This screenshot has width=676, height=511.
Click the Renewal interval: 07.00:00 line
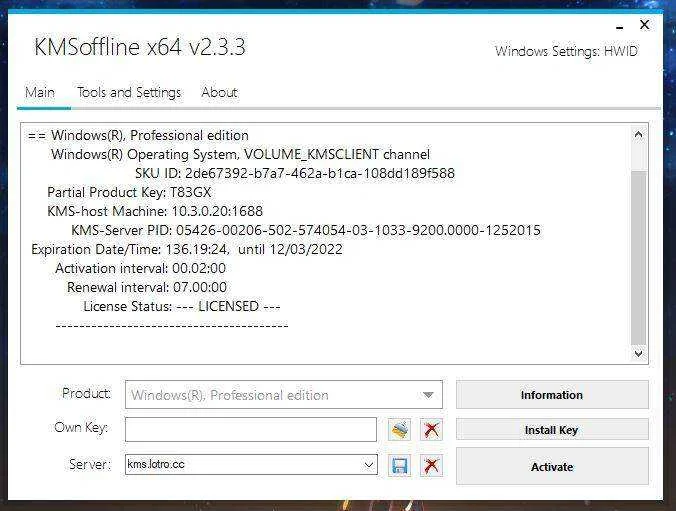(147, 287)
